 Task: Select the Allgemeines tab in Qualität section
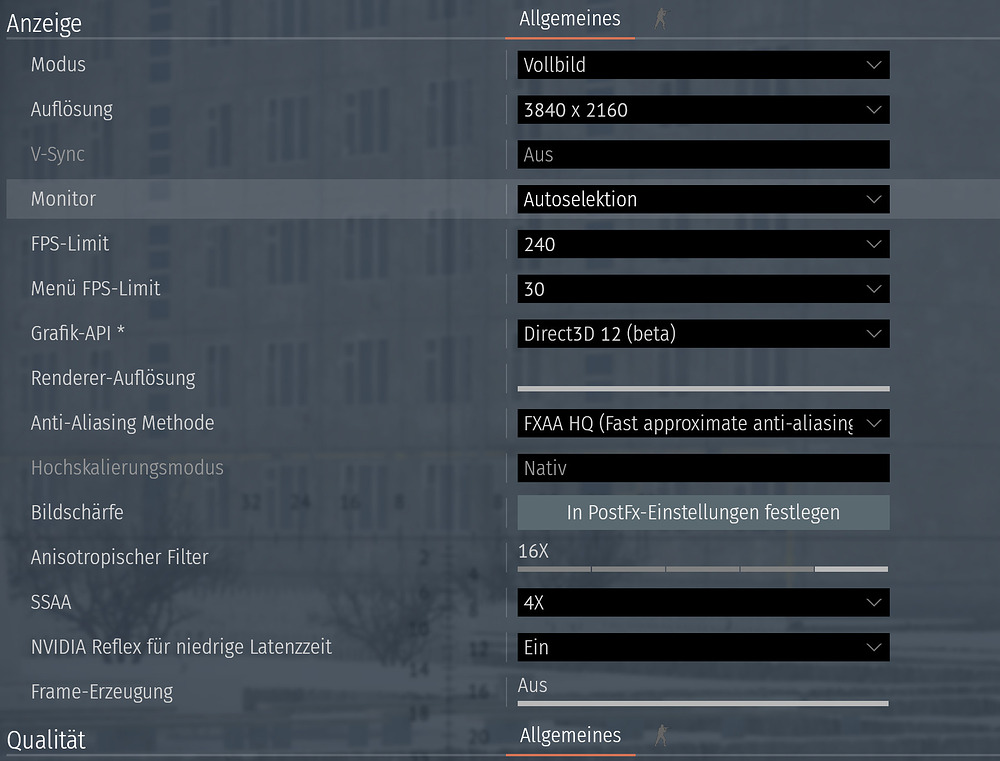(570, 735)
